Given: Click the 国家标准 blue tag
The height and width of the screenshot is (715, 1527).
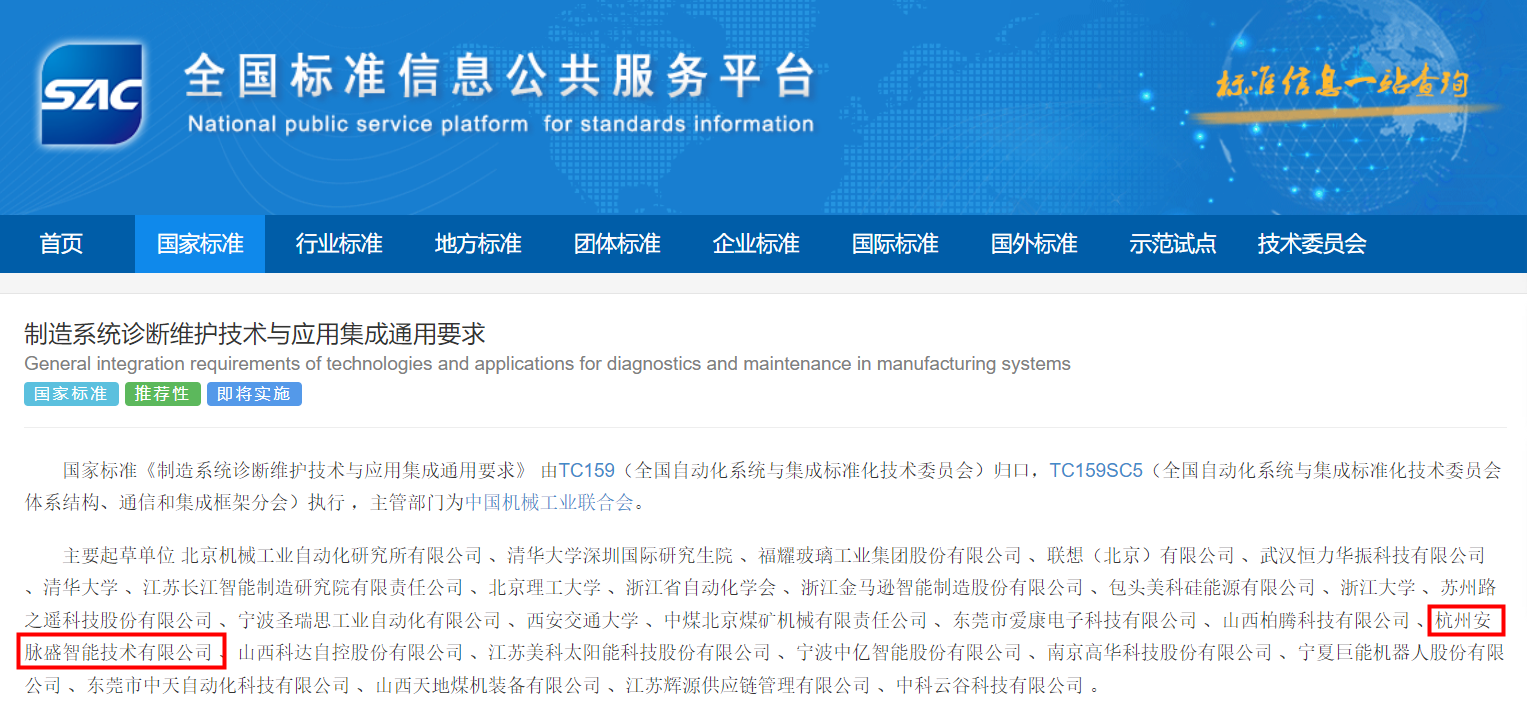Looking at the screenshot, I should coord(71,394).
